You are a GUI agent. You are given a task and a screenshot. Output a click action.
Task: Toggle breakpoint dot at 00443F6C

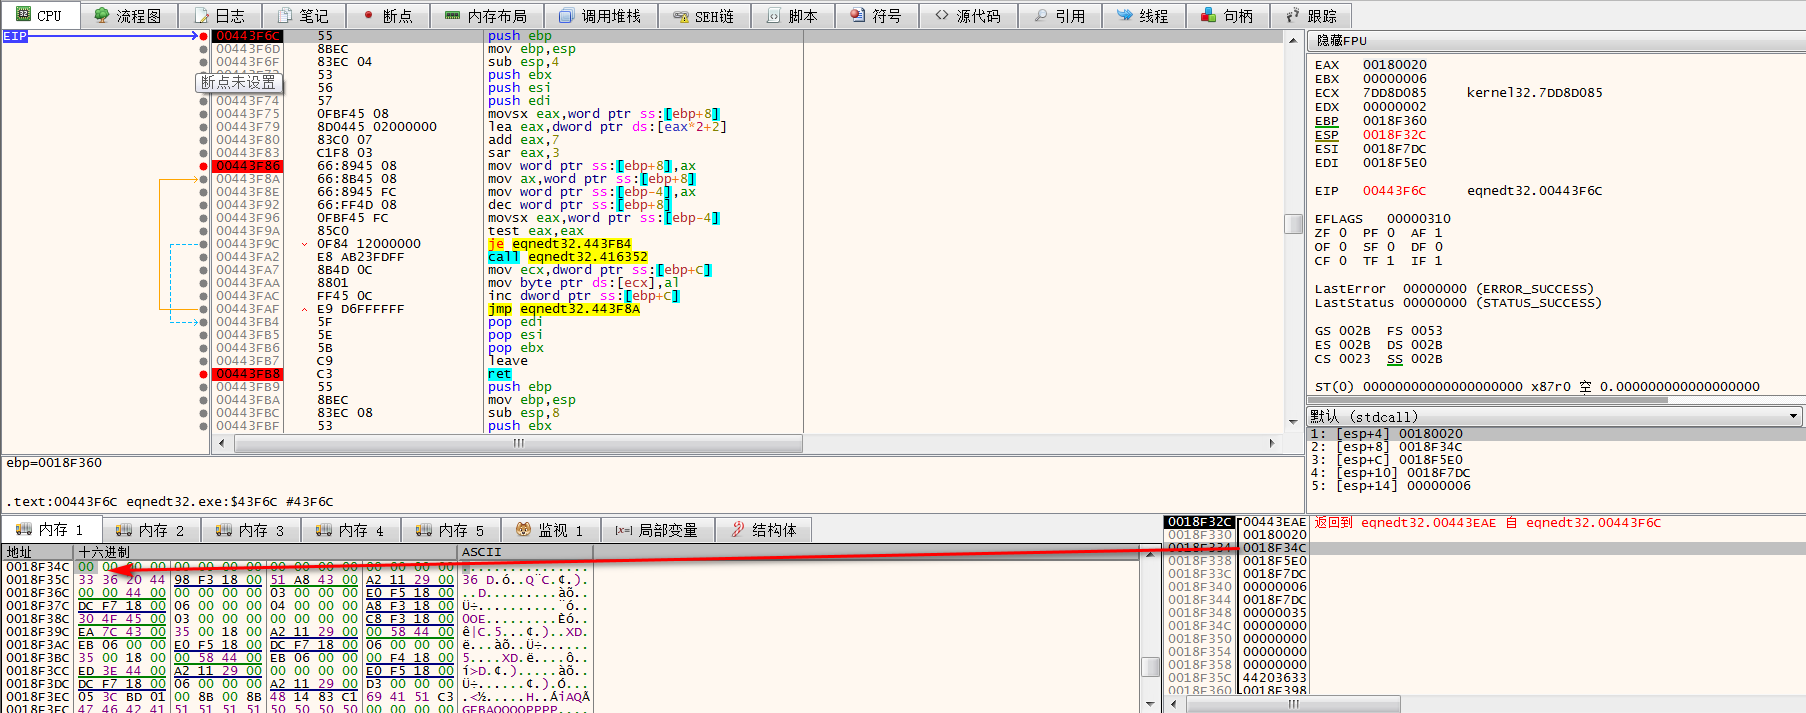[x=204, y=36]
